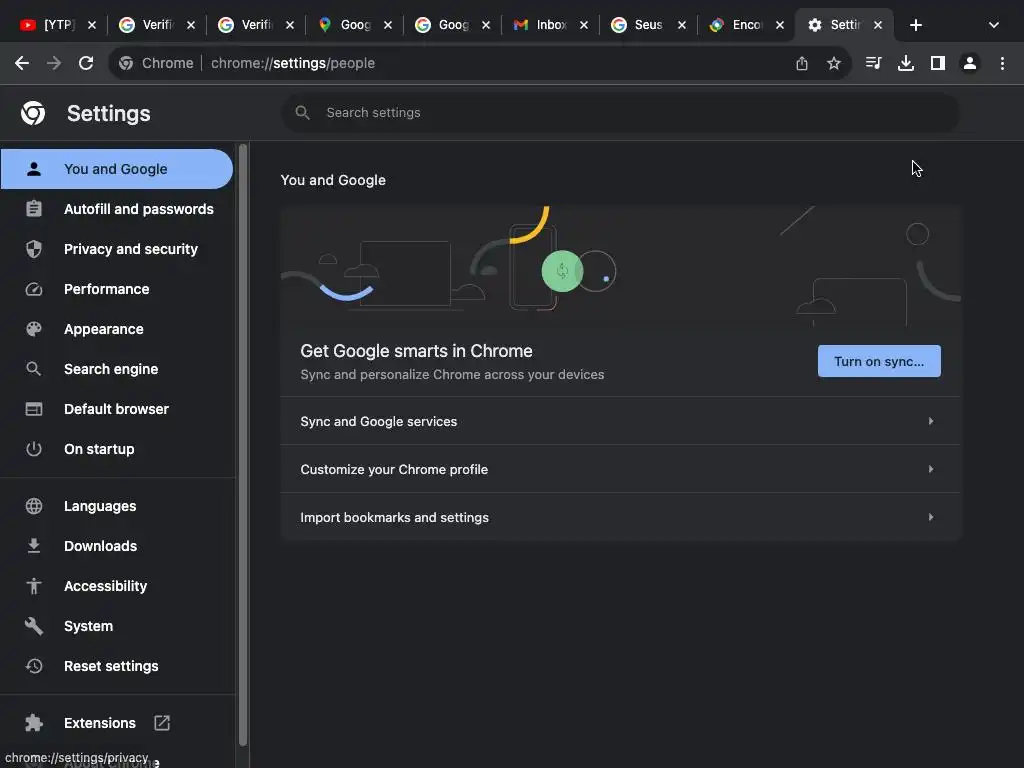
Task: Click the Reset settings history icon
Action: (x=34, y=666)
